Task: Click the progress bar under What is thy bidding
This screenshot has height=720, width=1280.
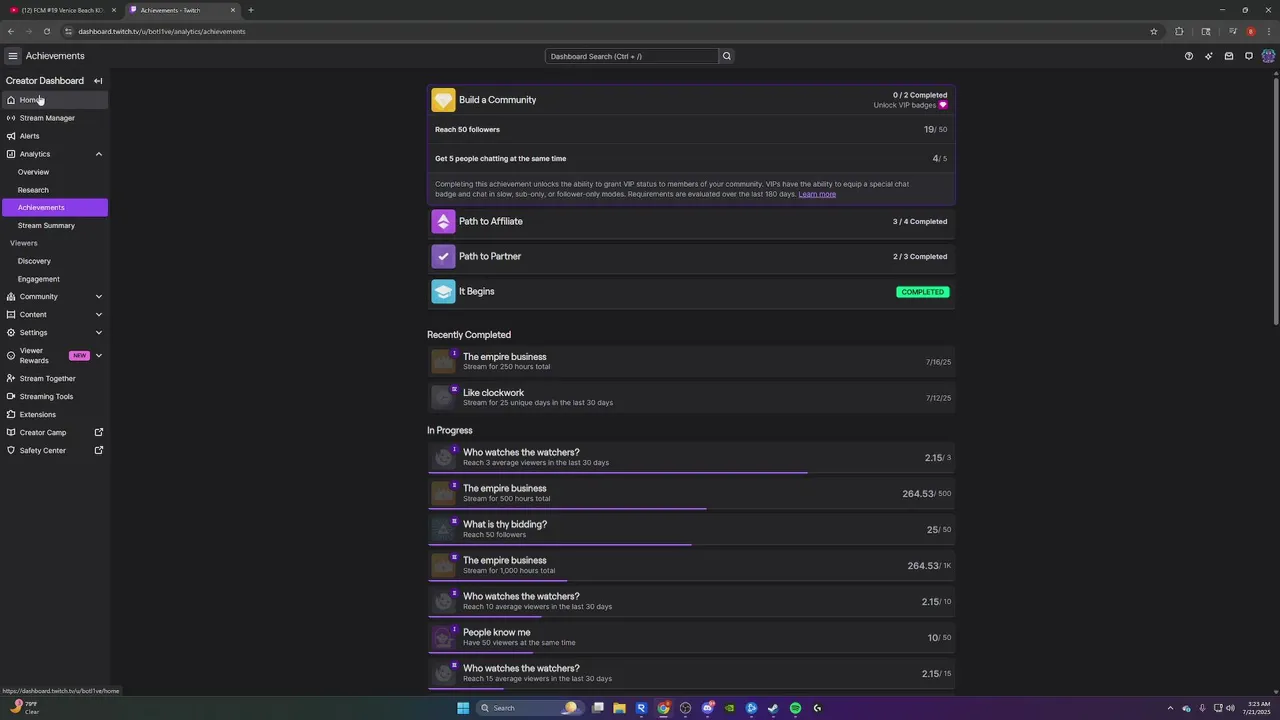Action: 691,545
